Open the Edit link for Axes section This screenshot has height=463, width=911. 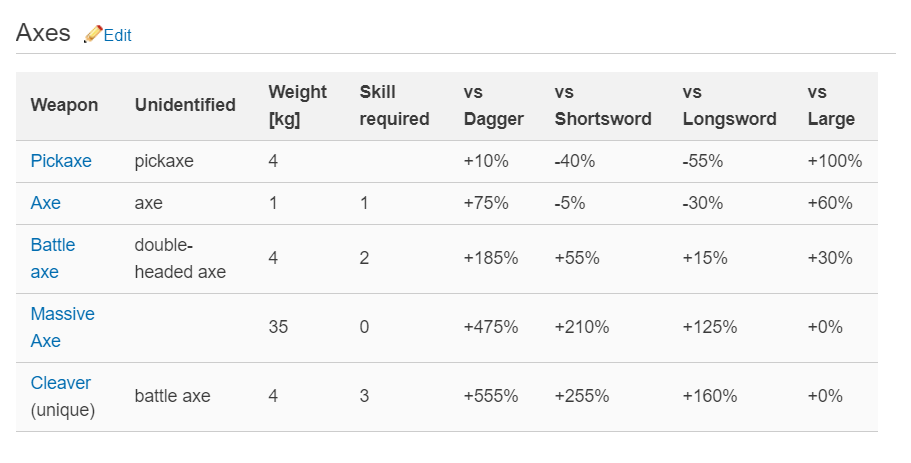117,35
